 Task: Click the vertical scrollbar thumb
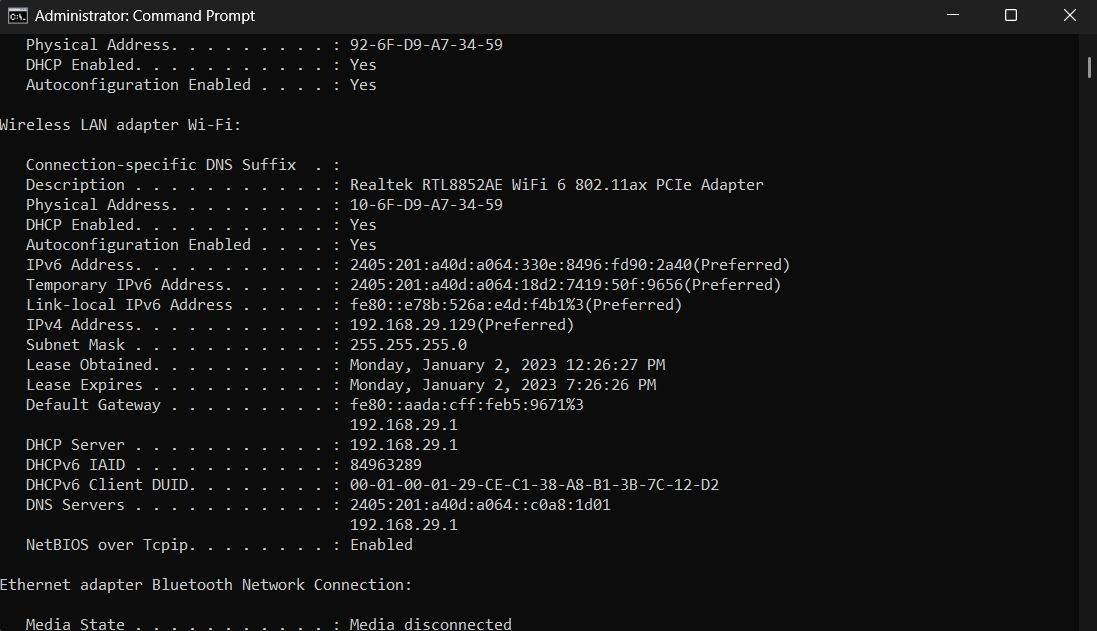(x=1089, y=67)
